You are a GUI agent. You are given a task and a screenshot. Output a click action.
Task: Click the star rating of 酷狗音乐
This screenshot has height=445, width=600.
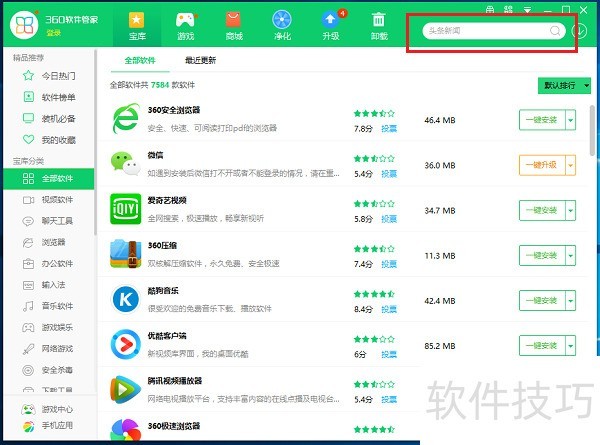click(374, 294)
